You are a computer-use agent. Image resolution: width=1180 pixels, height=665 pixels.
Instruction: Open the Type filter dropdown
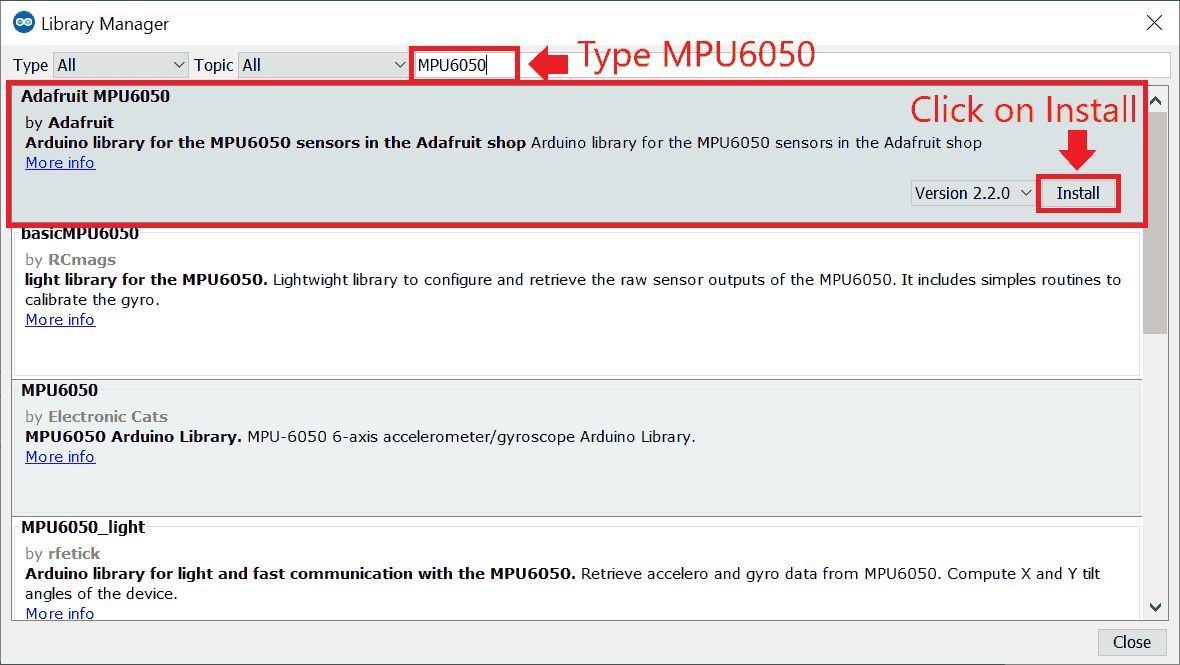120,65
